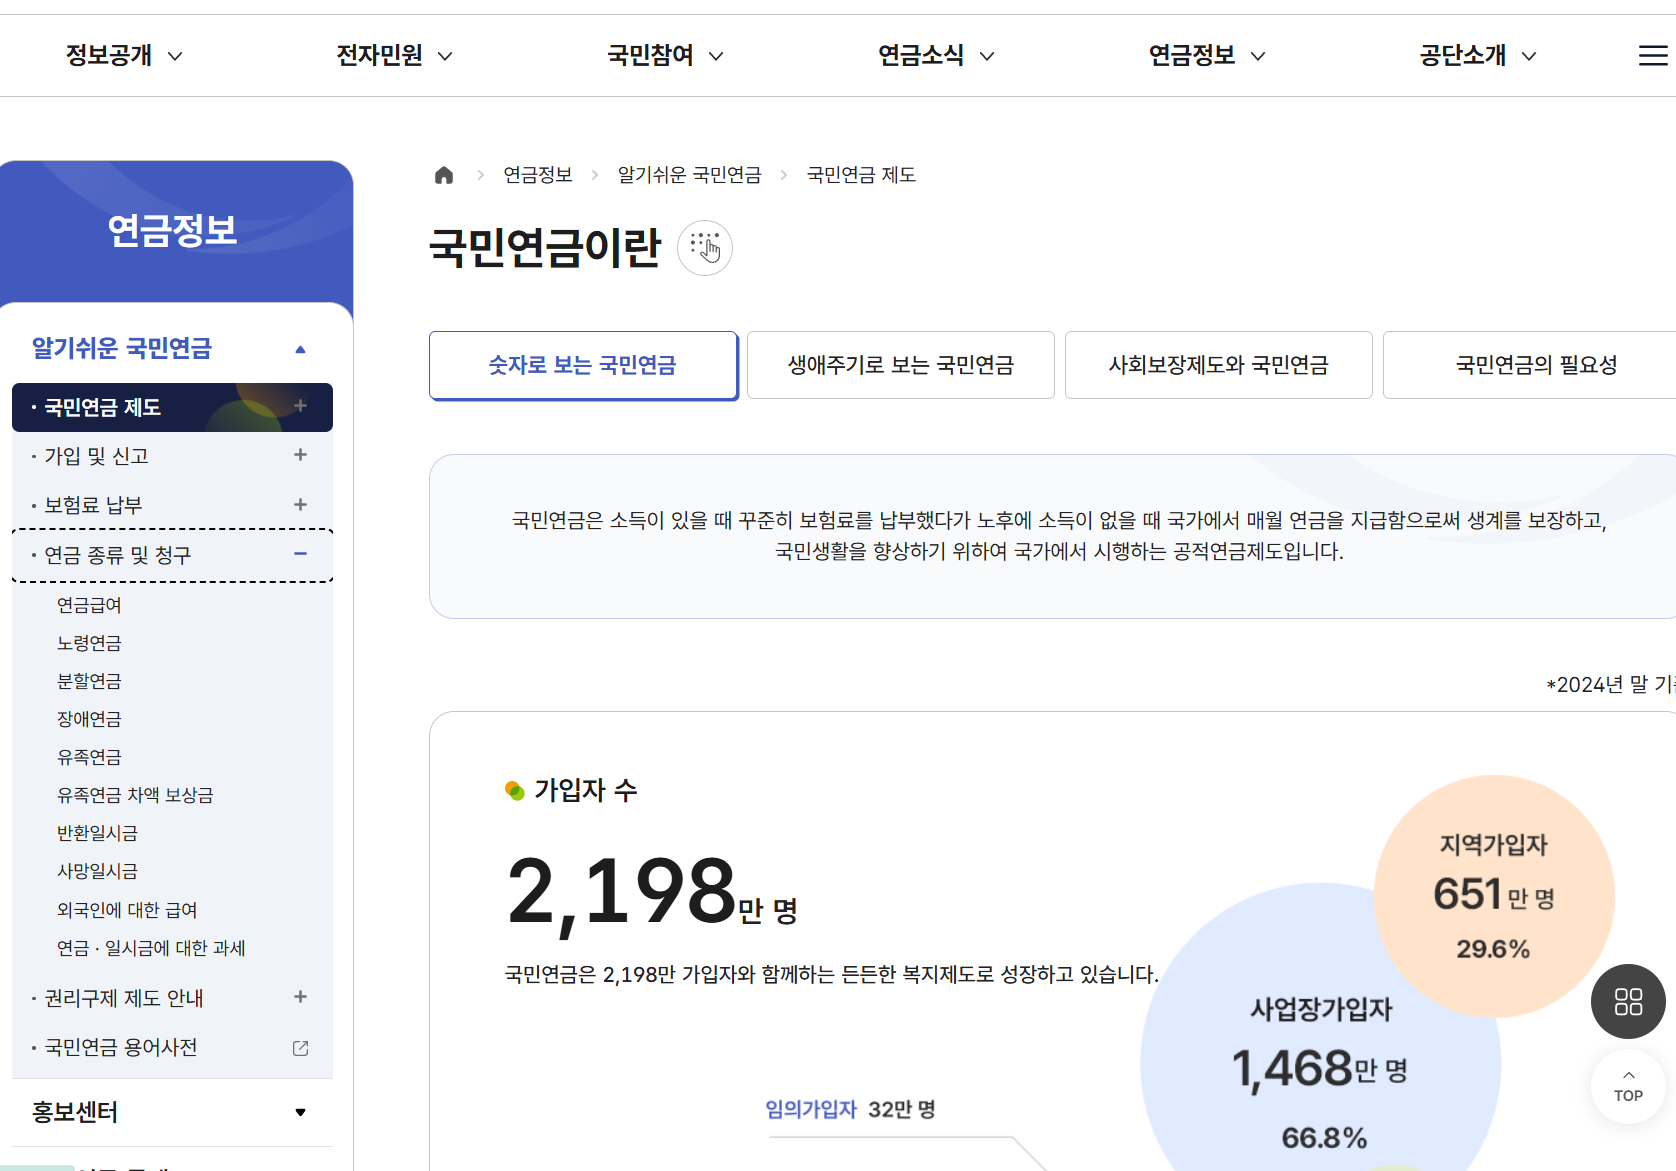This screenshot has height=1171, width=1676.
Task: Select 숫자로 보는 국민연금 tab
Action: click(583, 365)
